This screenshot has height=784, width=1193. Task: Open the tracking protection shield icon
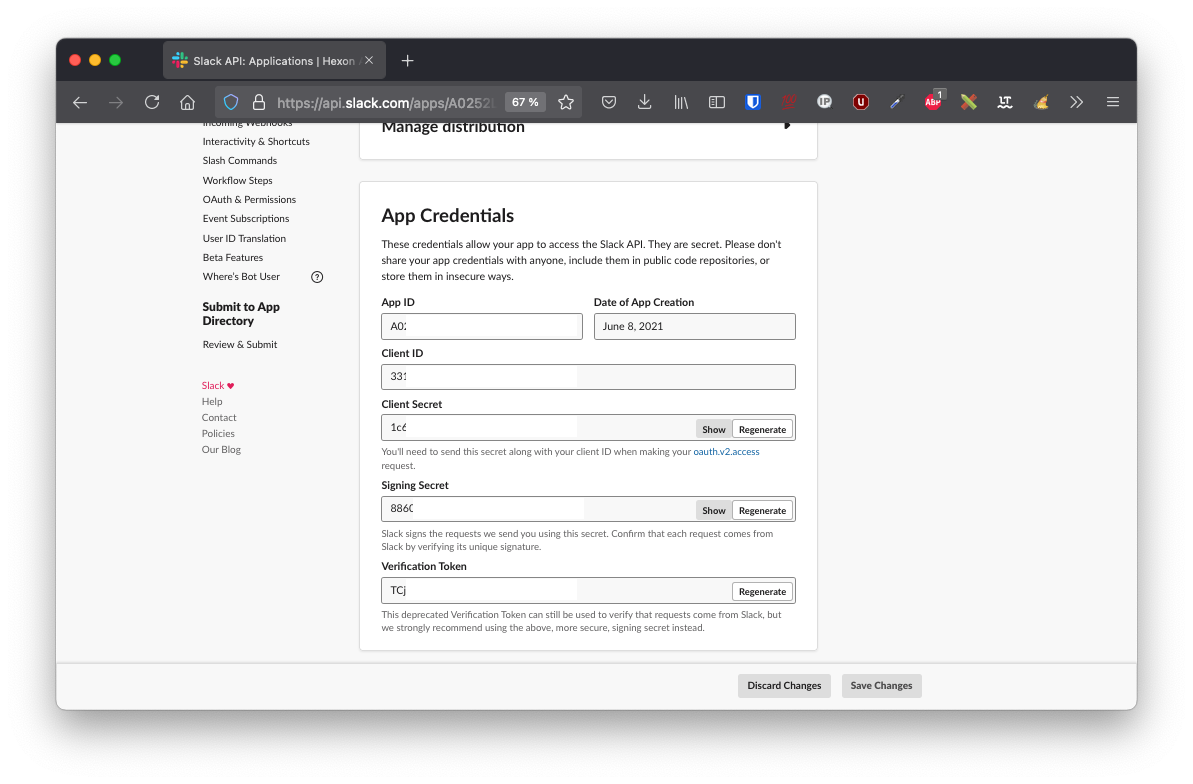(231, 102)
